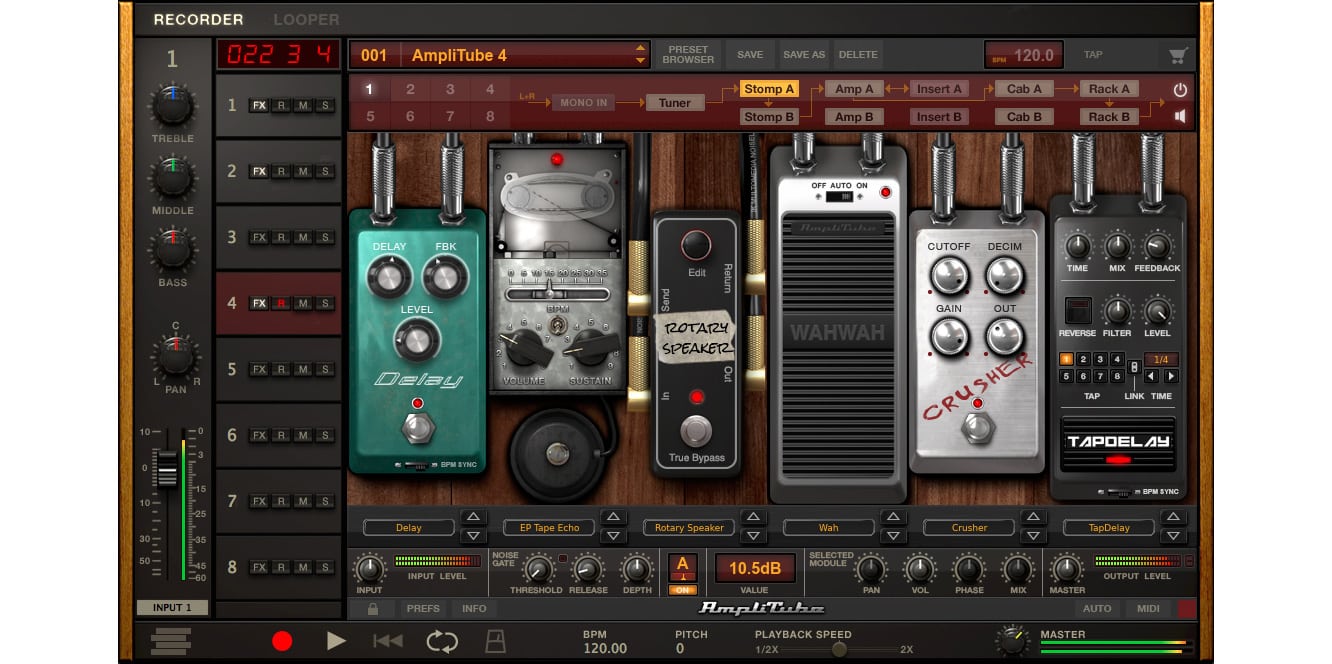Solo track 4 using its S button
Image resolution: width=1332 pixels, height=664 pixels.
click(x=324, y=303)
